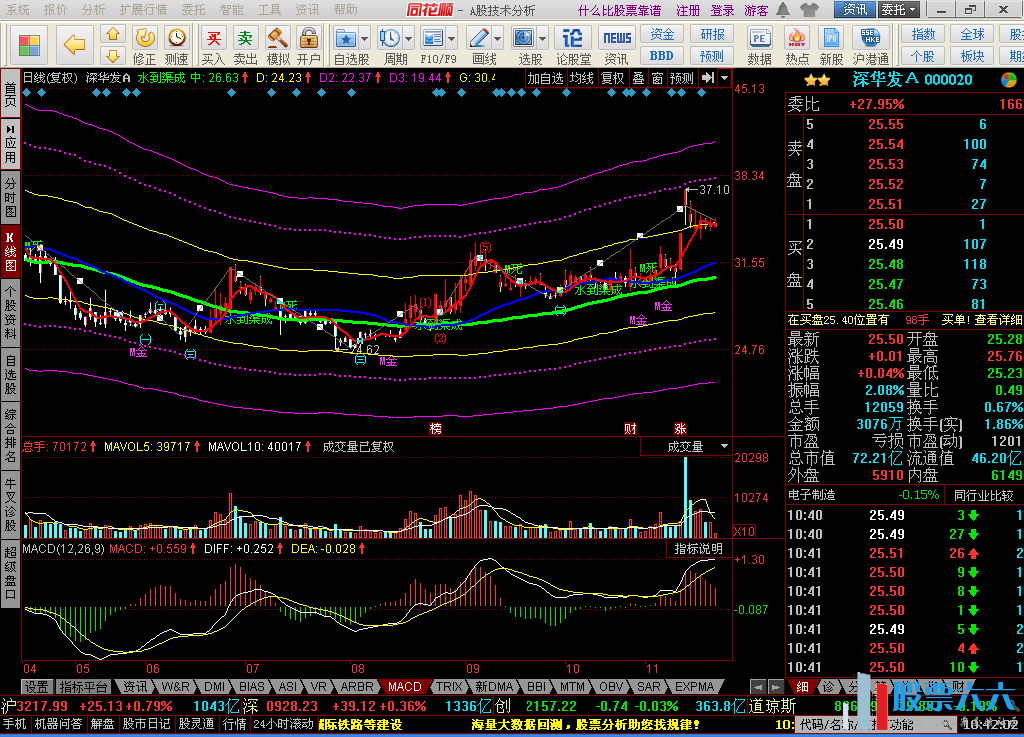This screenshot has height=737, width=1024.
Task: Toggle the 复权 adjustment option
Action: tap(613, 78)
